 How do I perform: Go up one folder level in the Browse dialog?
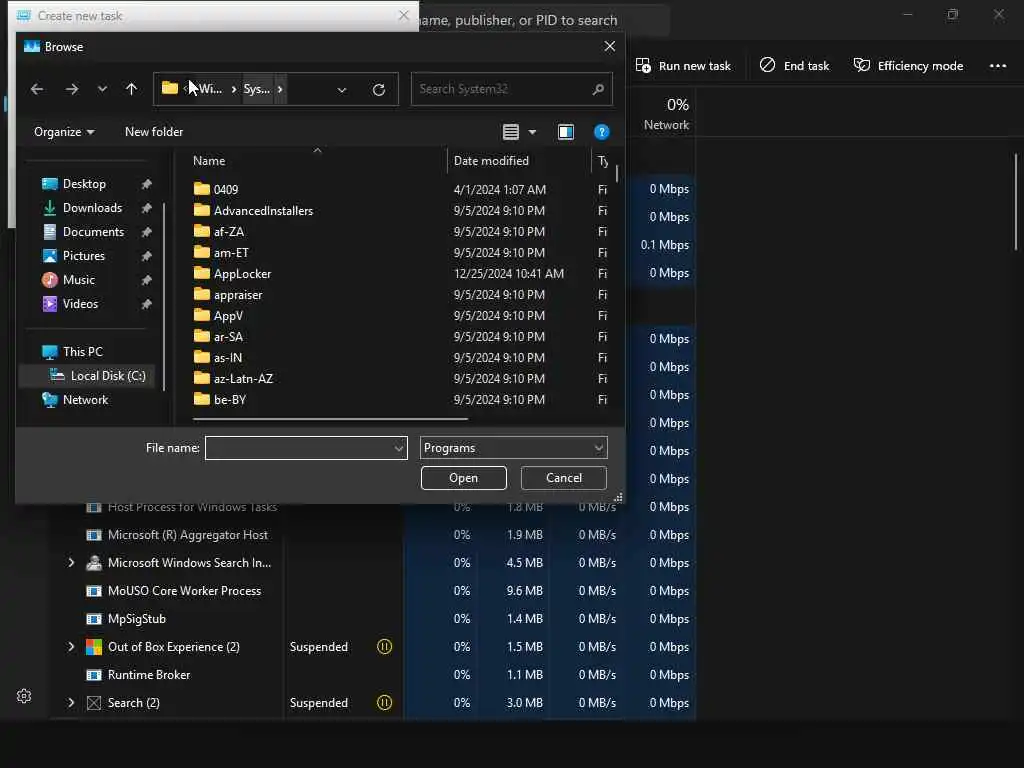(x=131, y=89)
